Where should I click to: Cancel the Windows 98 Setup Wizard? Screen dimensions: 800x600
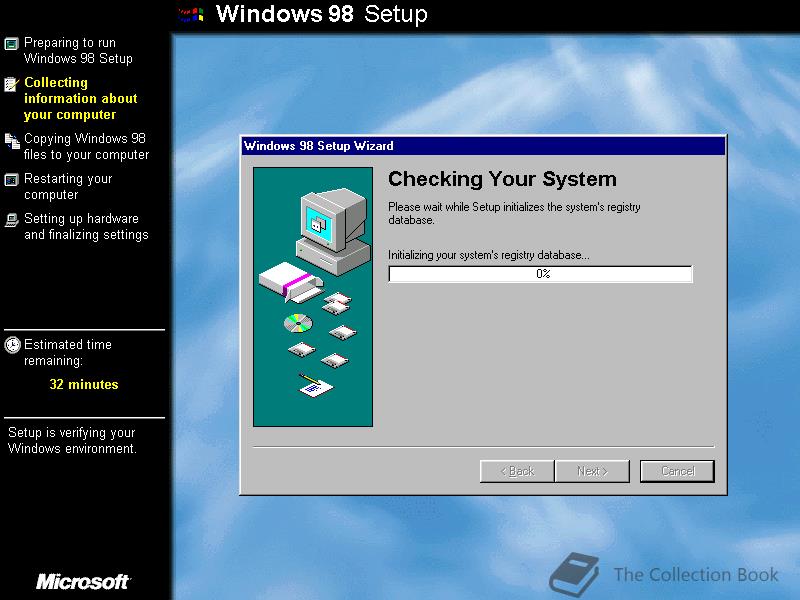click(x=678, y=471)
